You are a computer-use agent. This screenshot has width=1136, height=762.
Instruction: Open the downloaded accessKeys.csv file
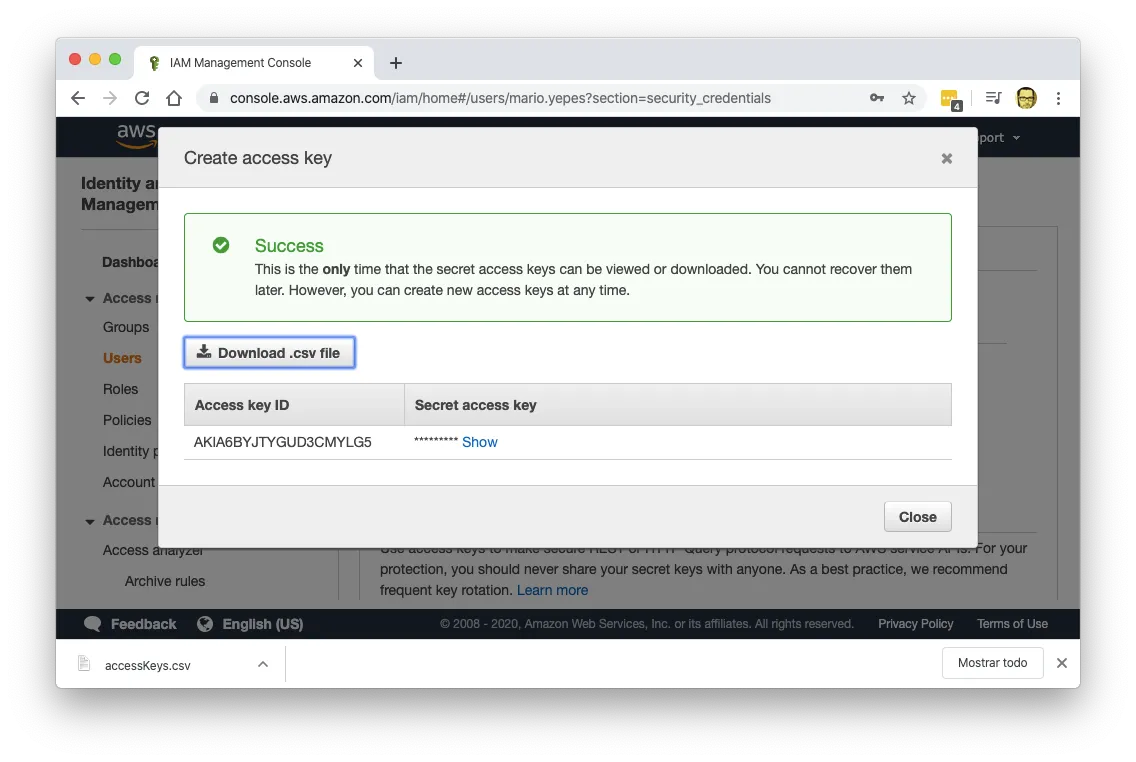click(x=148, y=666)
